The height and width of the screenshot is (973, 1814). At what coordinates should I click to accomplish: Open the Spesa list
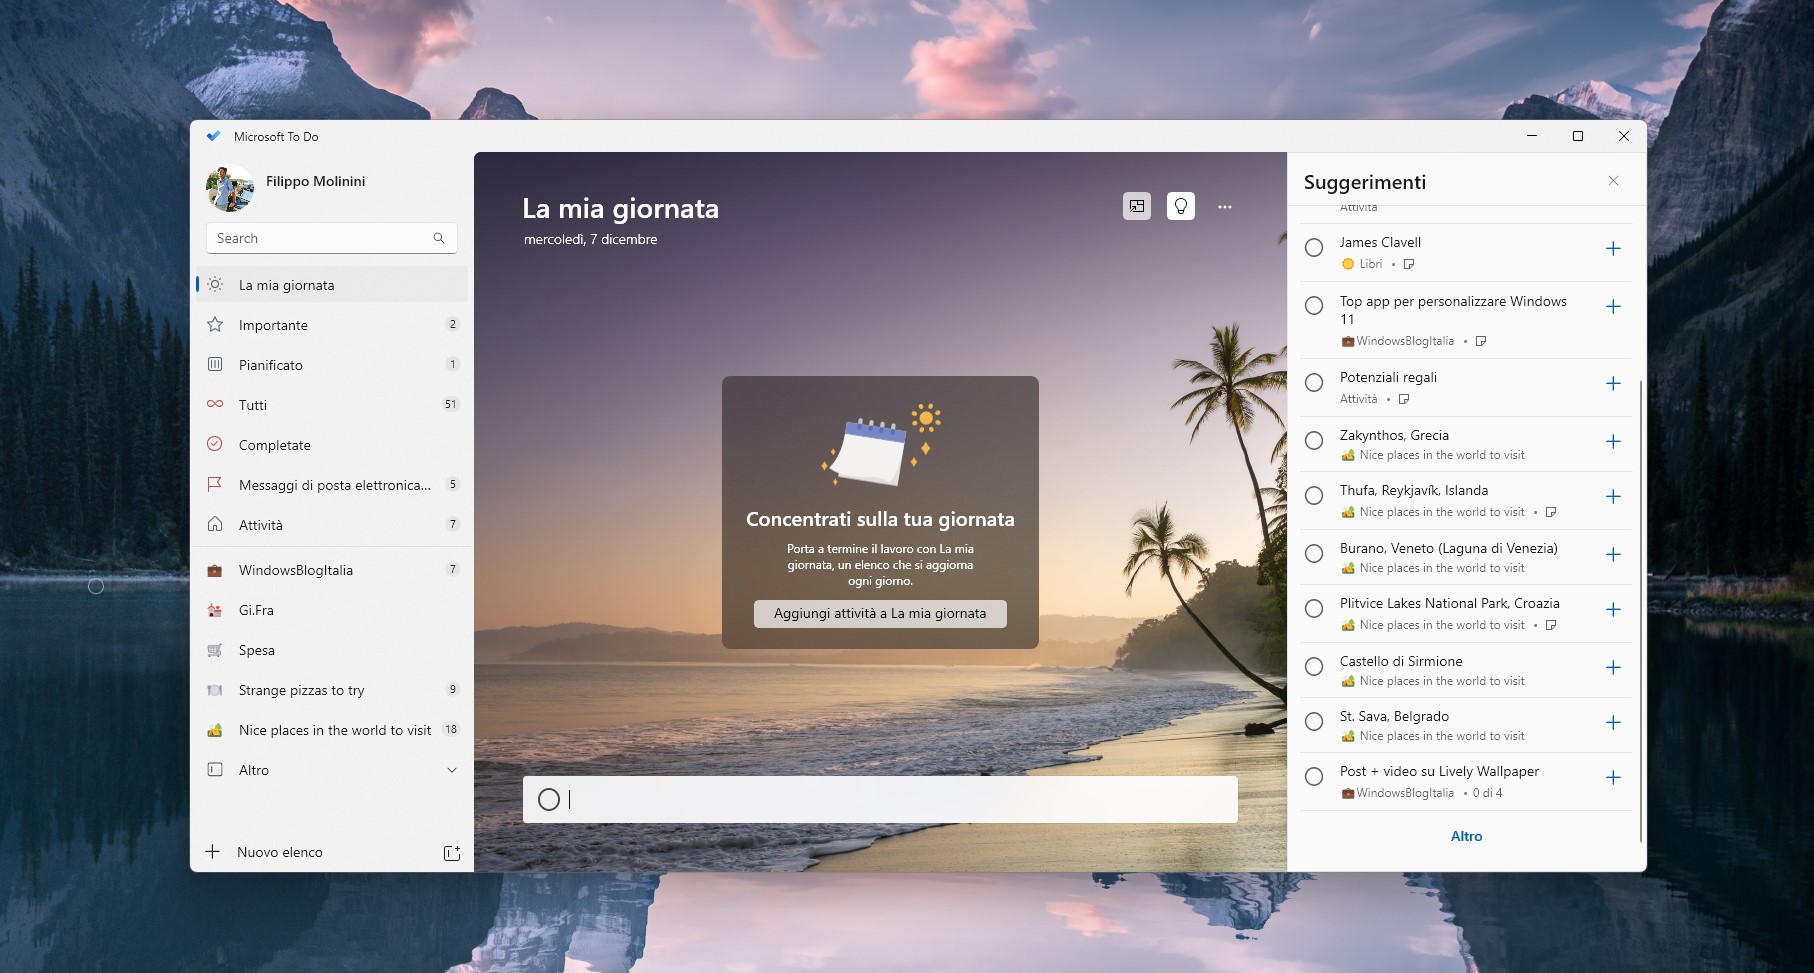click(x=331, y=650)
